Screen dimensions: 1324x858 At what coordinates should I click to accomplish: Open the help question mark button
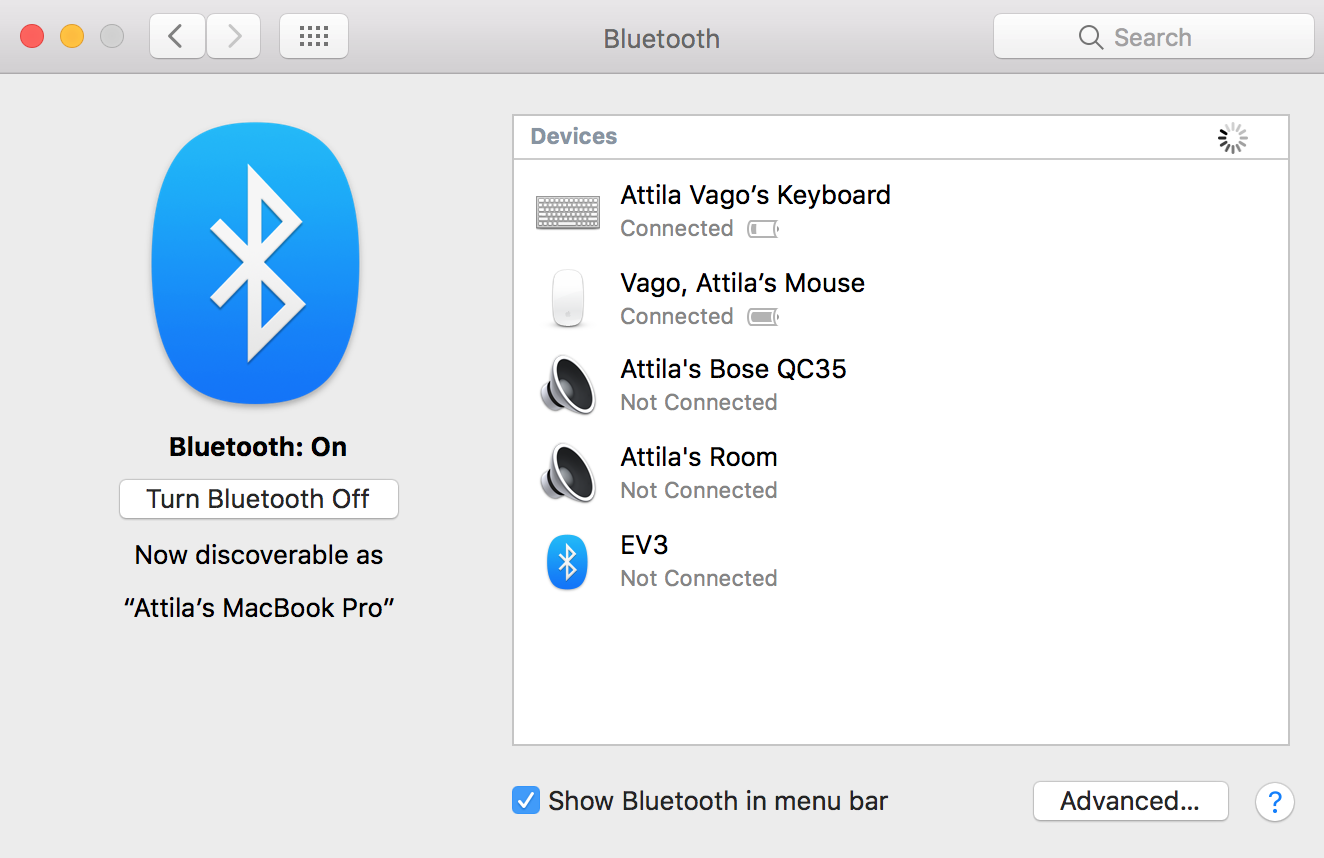[1274, 801]
